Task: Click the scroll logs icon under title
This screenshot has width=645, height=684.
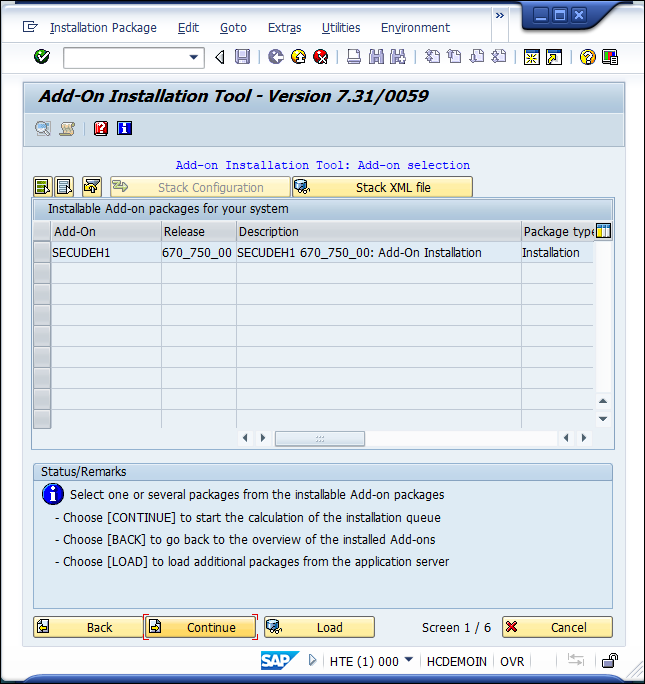Action: click(x=67, y=129)
